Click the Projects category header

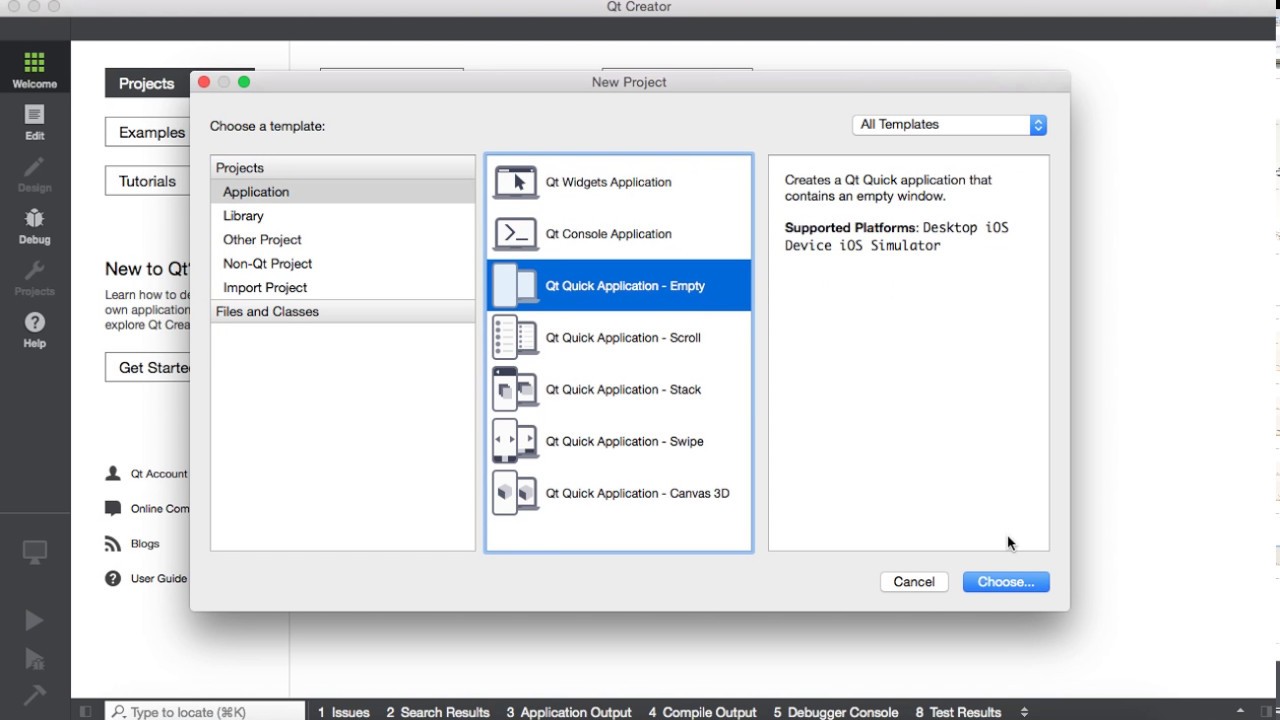tap(343, 168)
